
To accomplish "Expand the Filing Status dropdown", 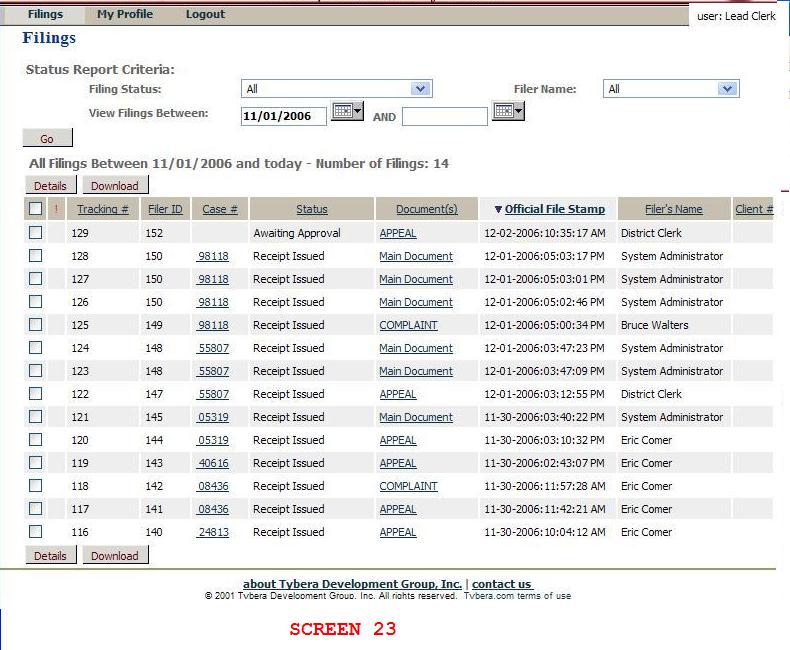I will (x=336, y=89).
